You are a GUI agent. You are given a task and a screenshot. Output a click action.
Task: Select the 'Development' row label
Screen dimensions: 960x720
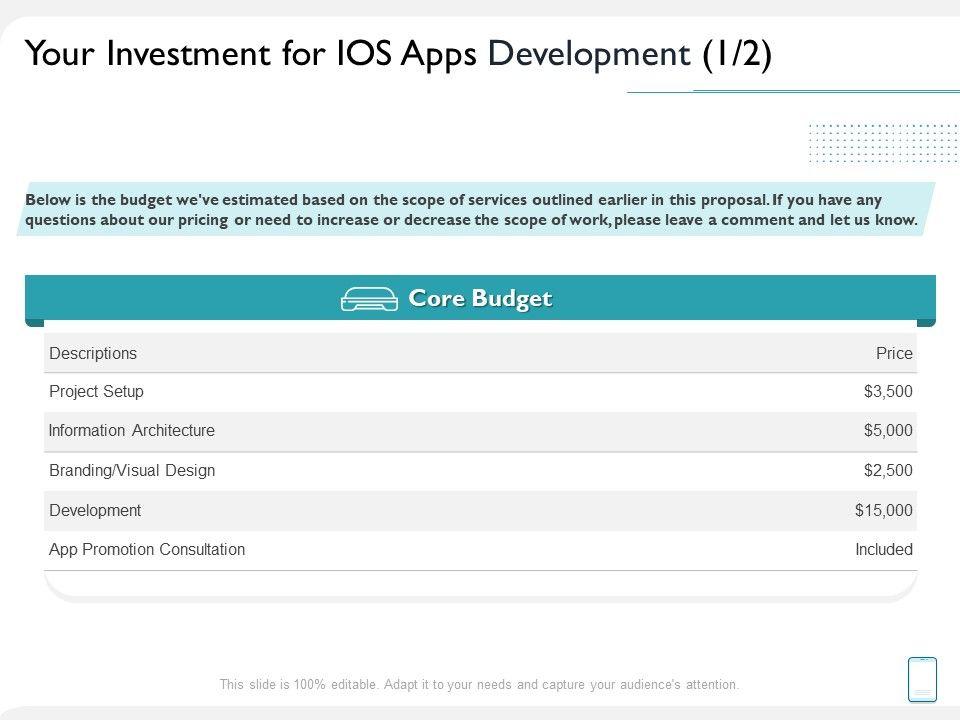pos(95,510)
